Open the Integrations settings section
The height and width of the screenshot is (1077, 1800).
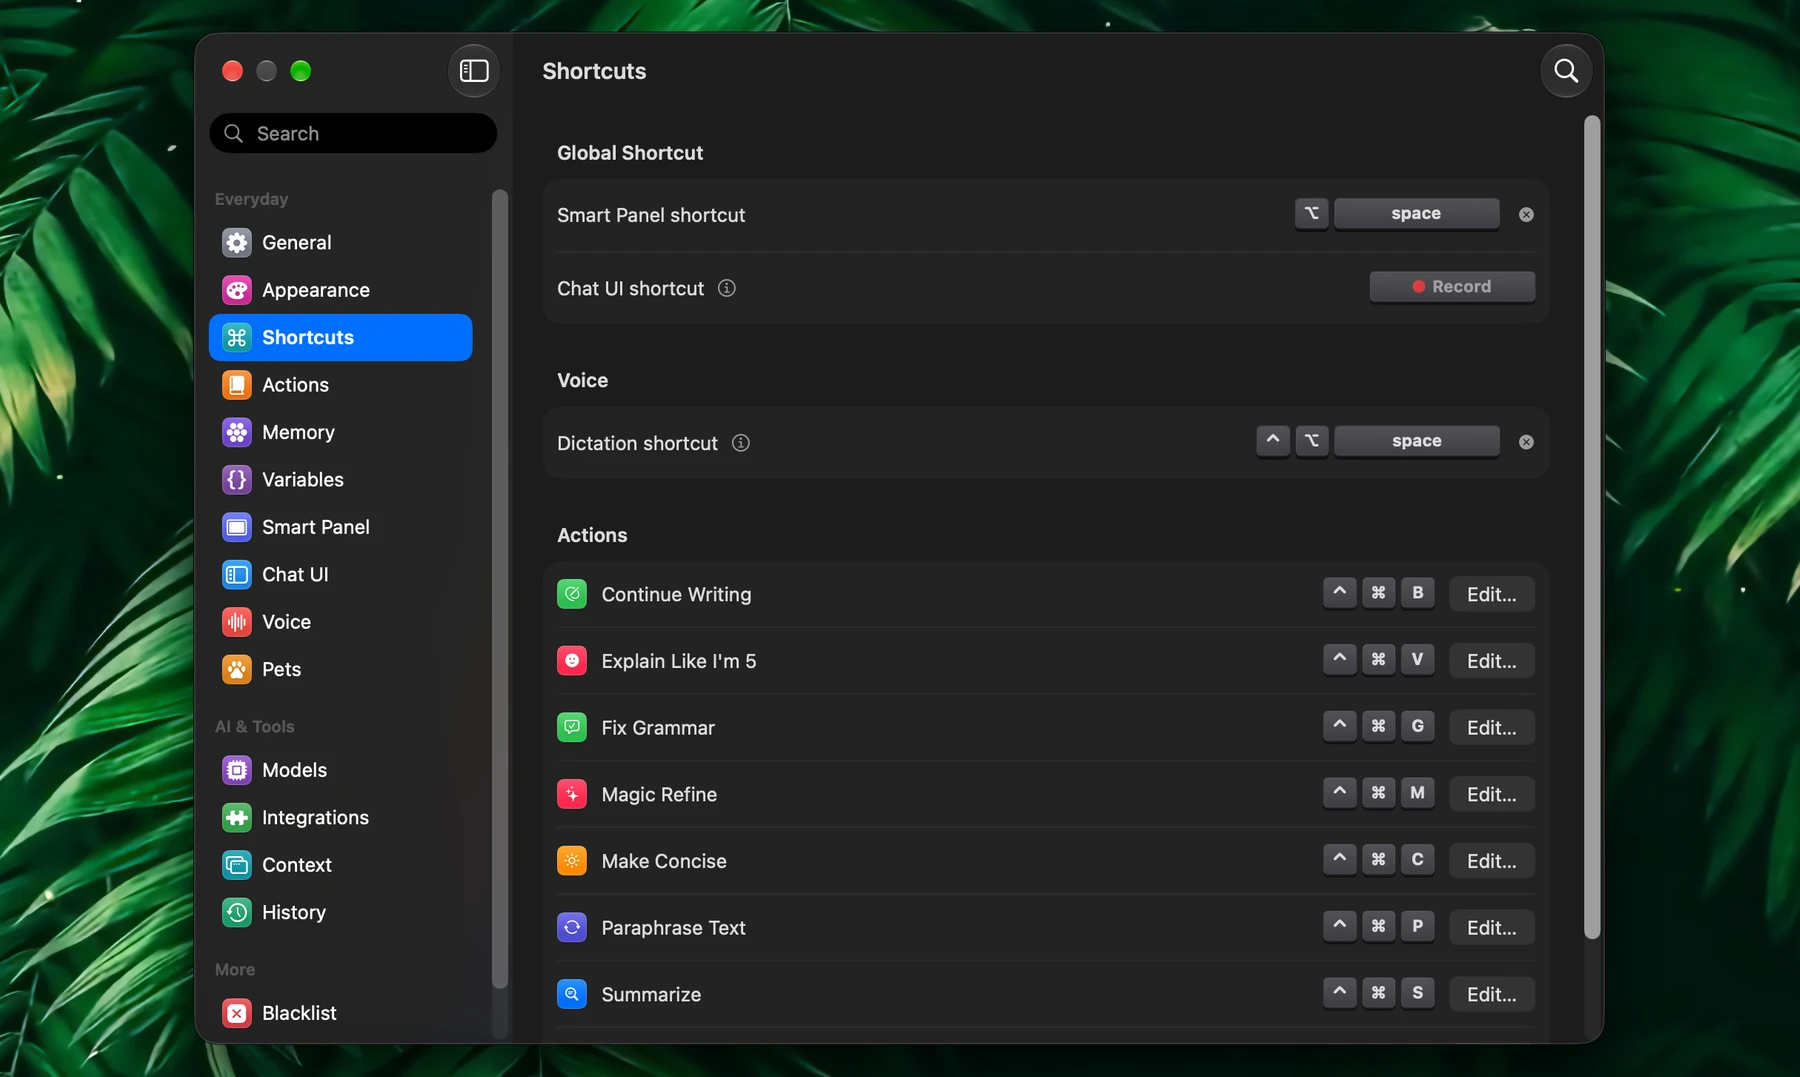[341, 818]
